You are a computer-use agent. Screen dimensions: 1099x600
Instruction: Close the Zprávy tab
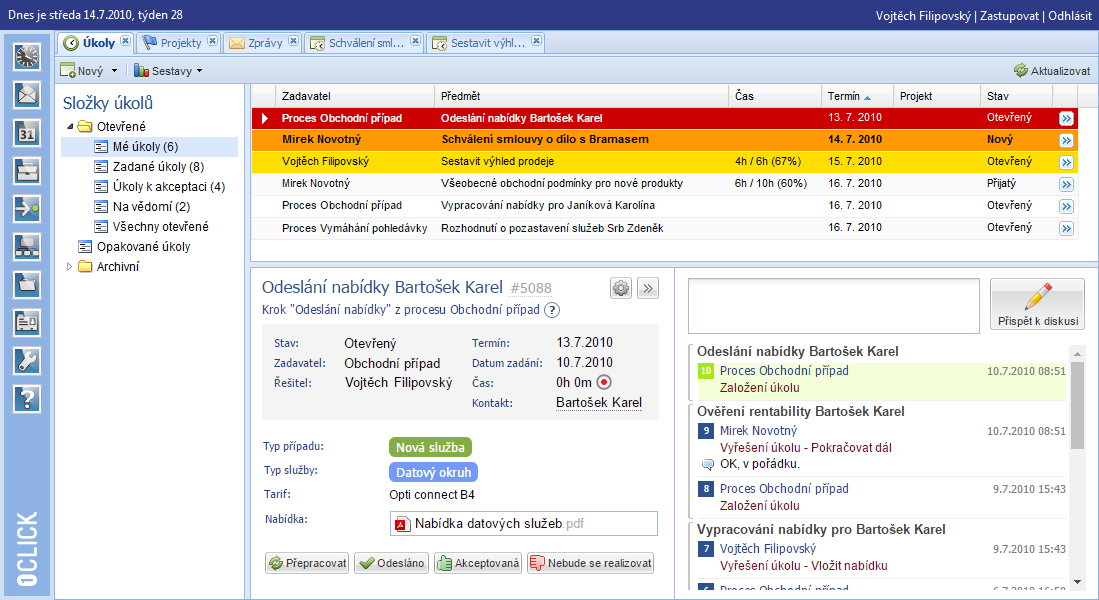[x=294, y=41]
